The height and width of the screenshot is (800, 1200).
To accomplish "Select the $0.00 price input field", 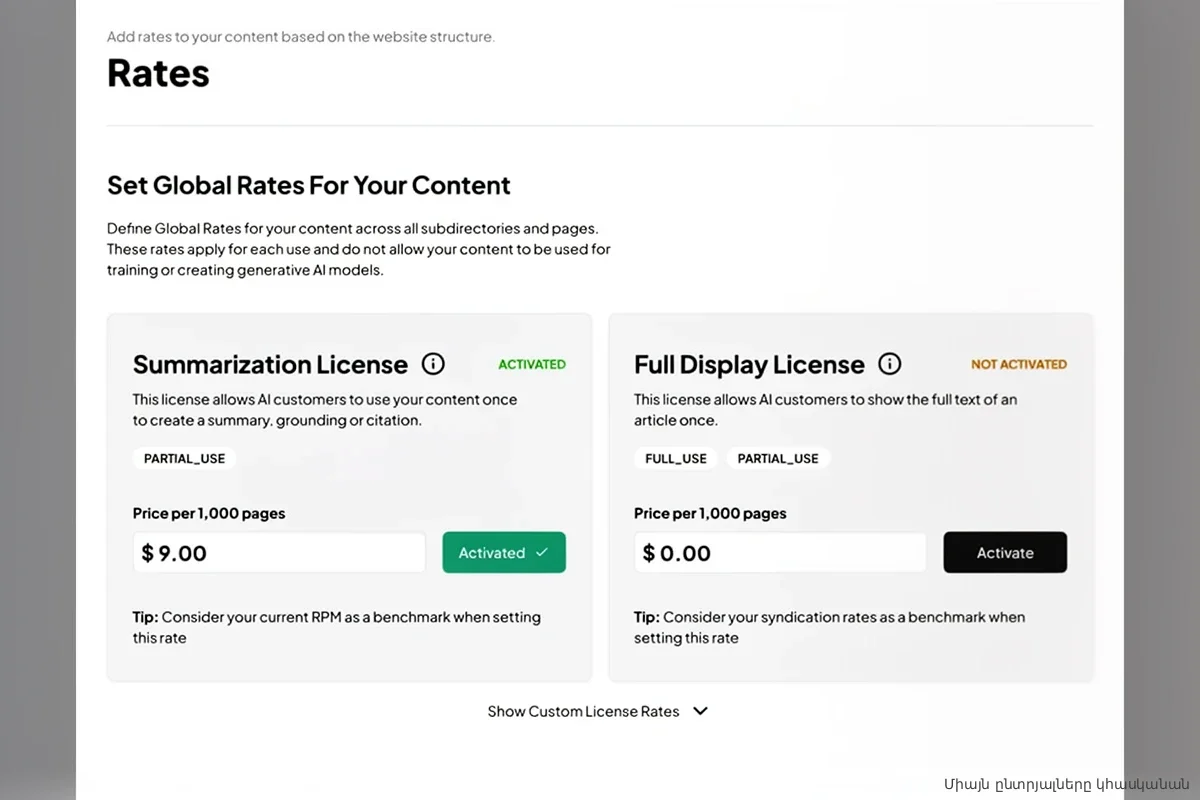I will [x=780, y=553].
